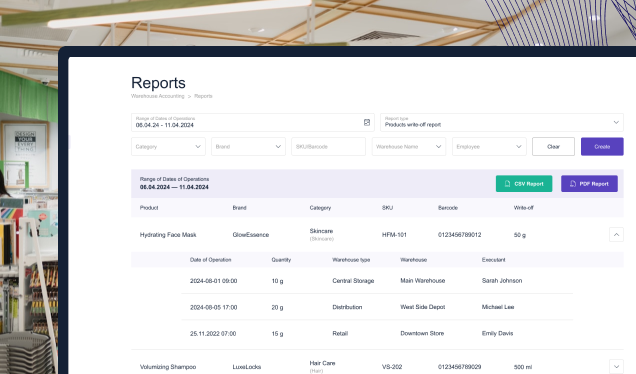Click the VS-202 SKU cell

[392, 367]
